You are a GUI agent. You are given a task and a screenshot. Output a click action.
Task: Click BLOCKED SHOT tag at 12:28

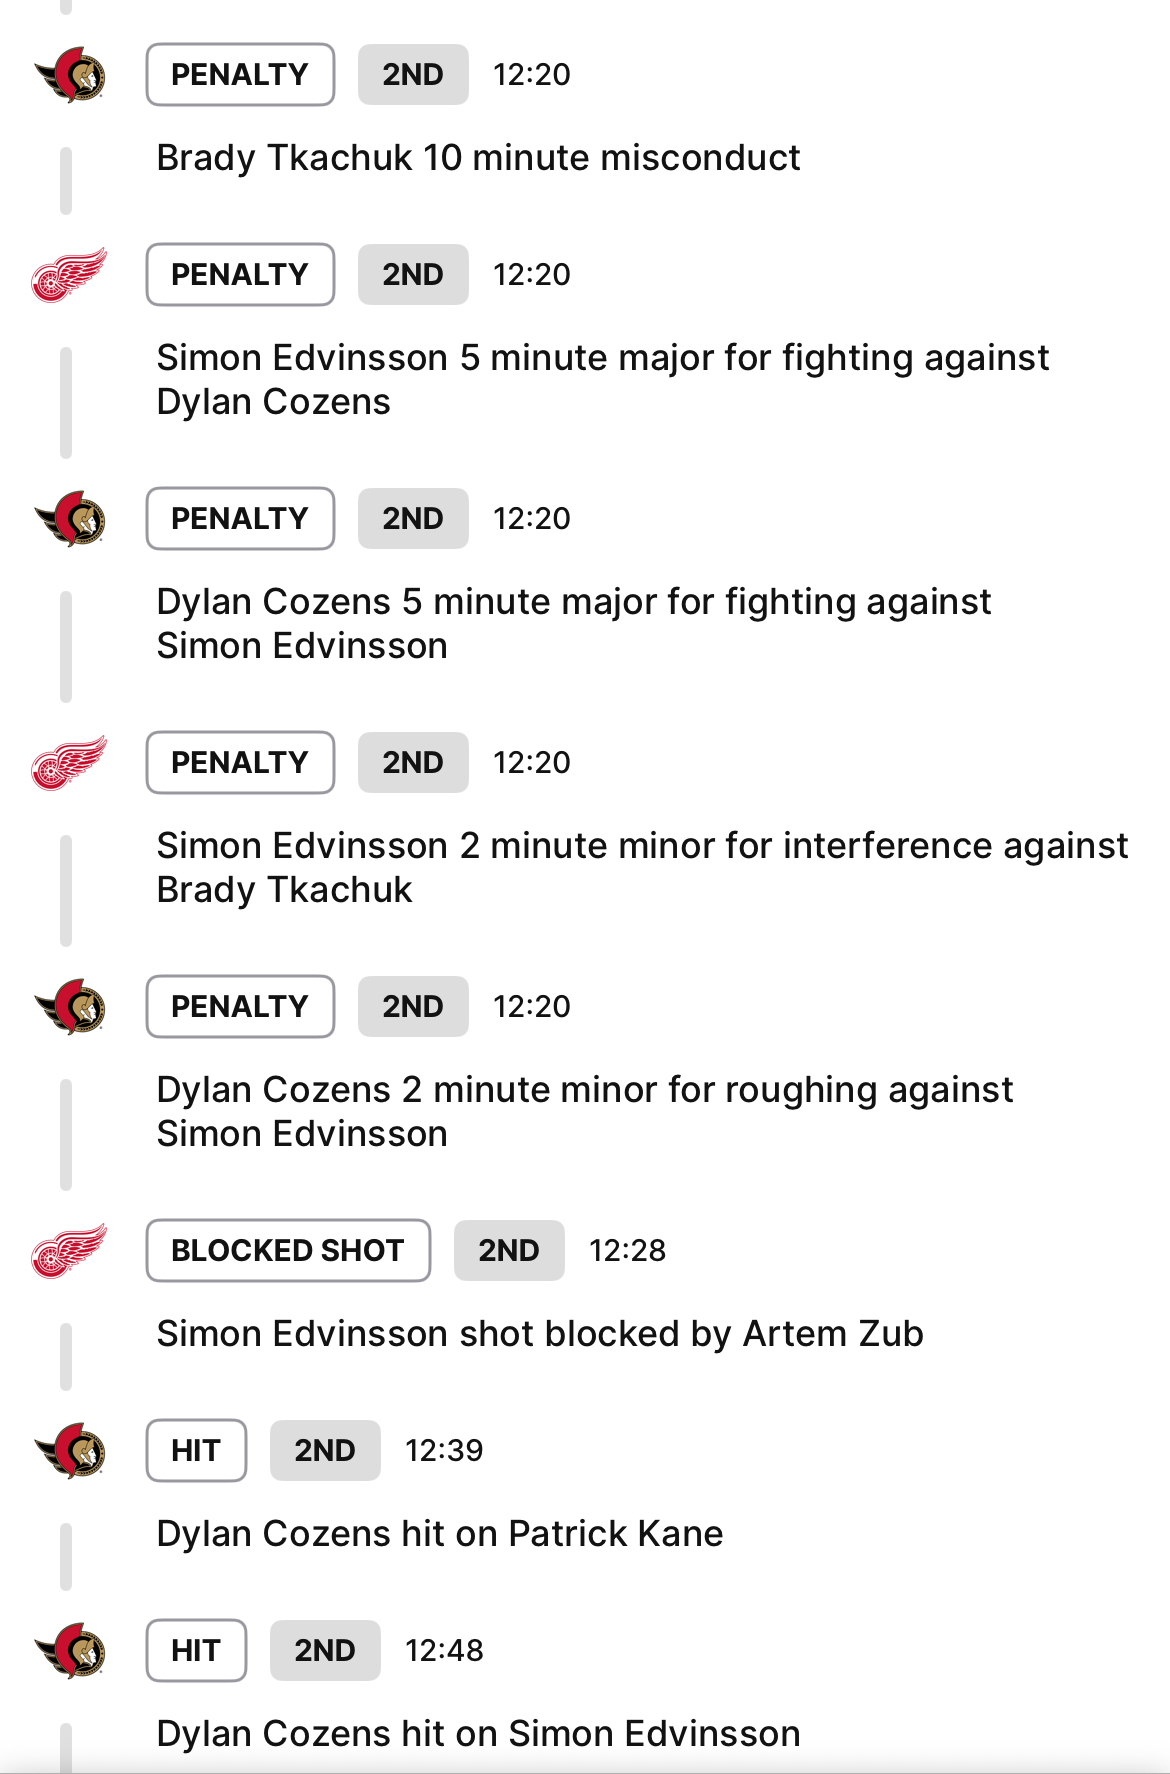(288, 1251)
